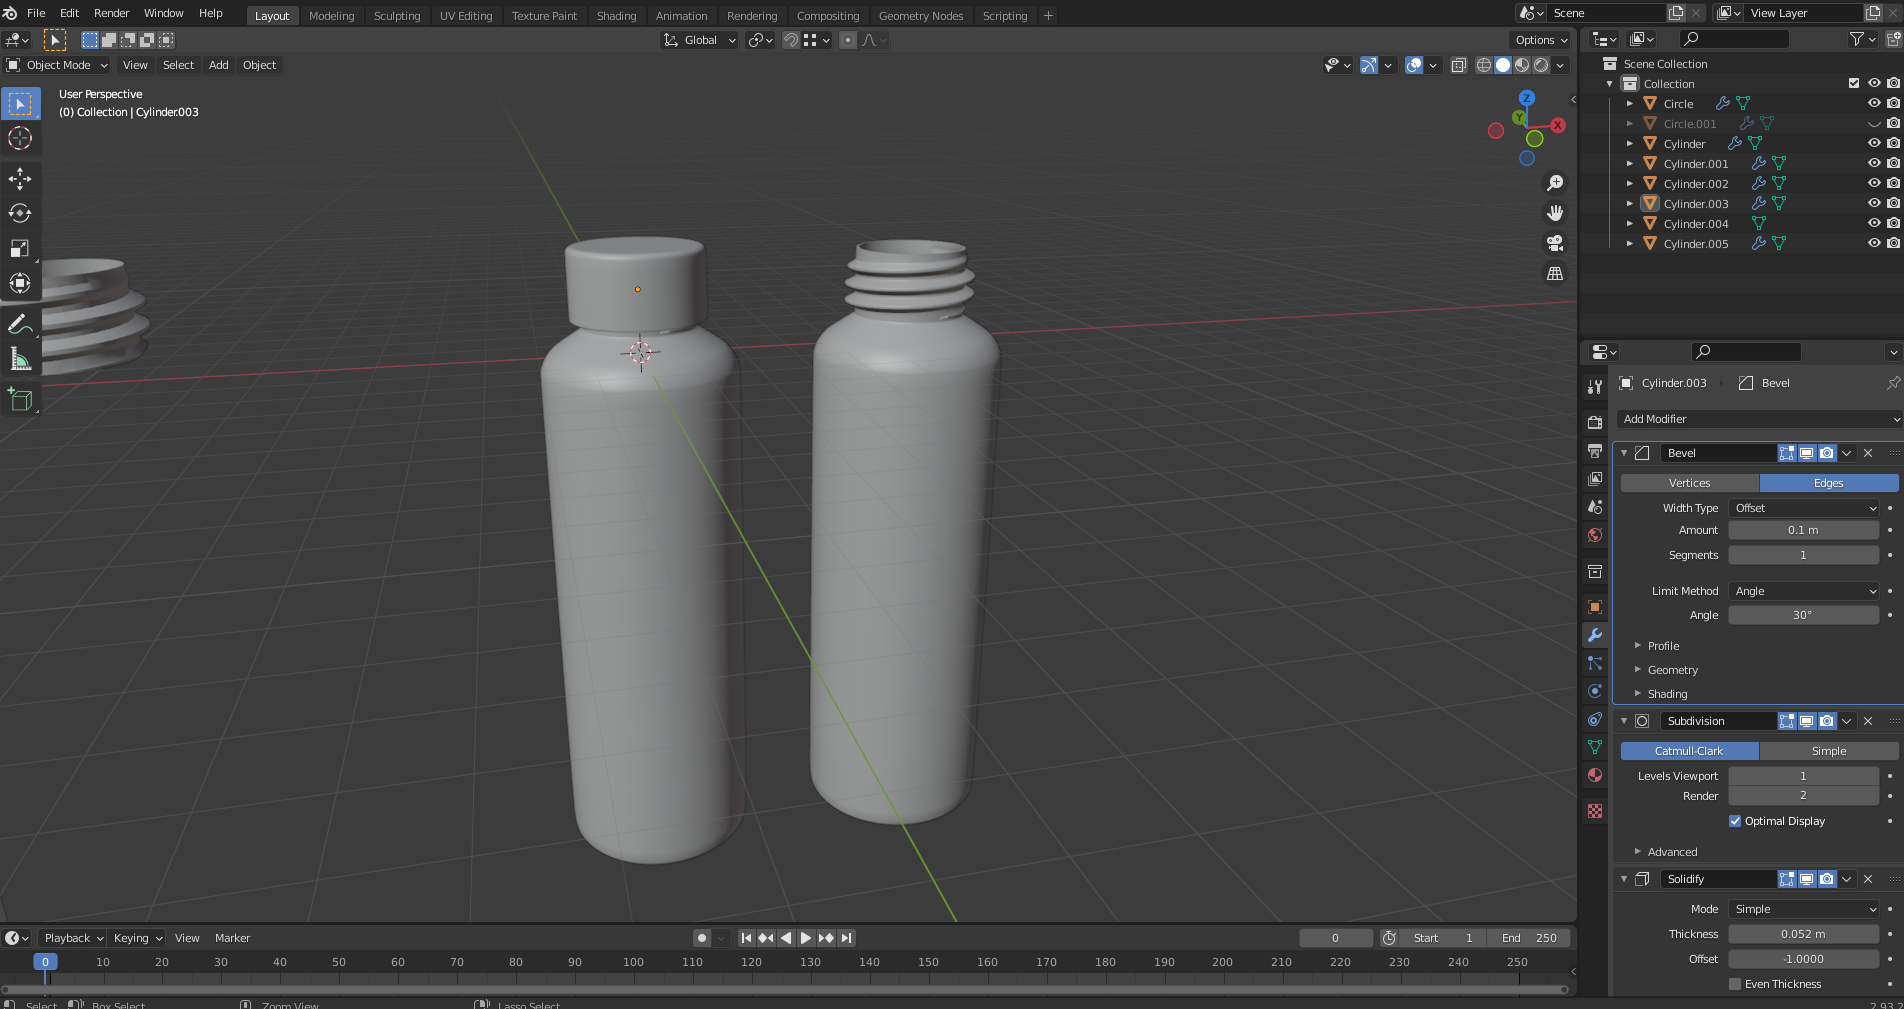Enable Even Thickness checkbox
The image size is (1904, 1009).
click(1735, 984)
